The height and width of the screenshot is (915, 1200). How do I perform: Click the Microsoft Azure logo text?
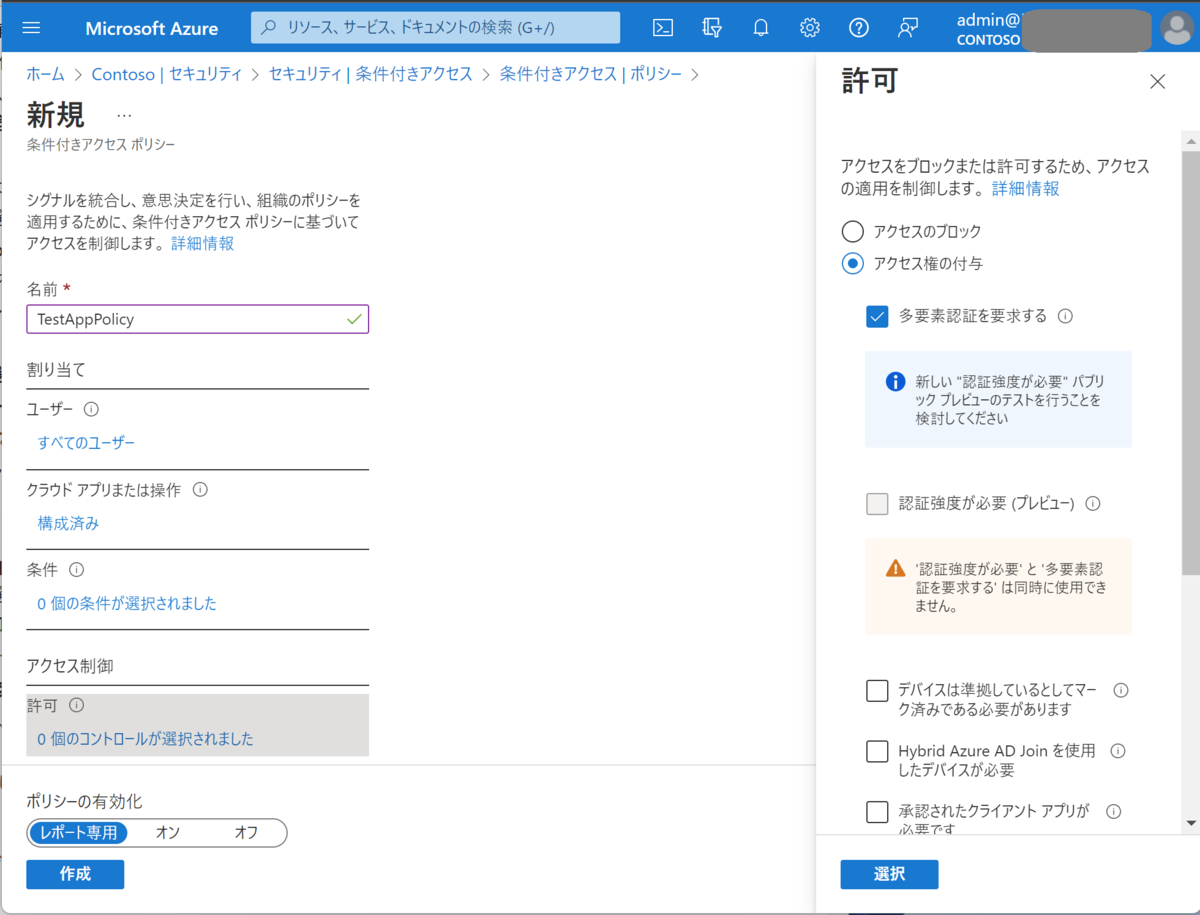[x=152, y=28]
